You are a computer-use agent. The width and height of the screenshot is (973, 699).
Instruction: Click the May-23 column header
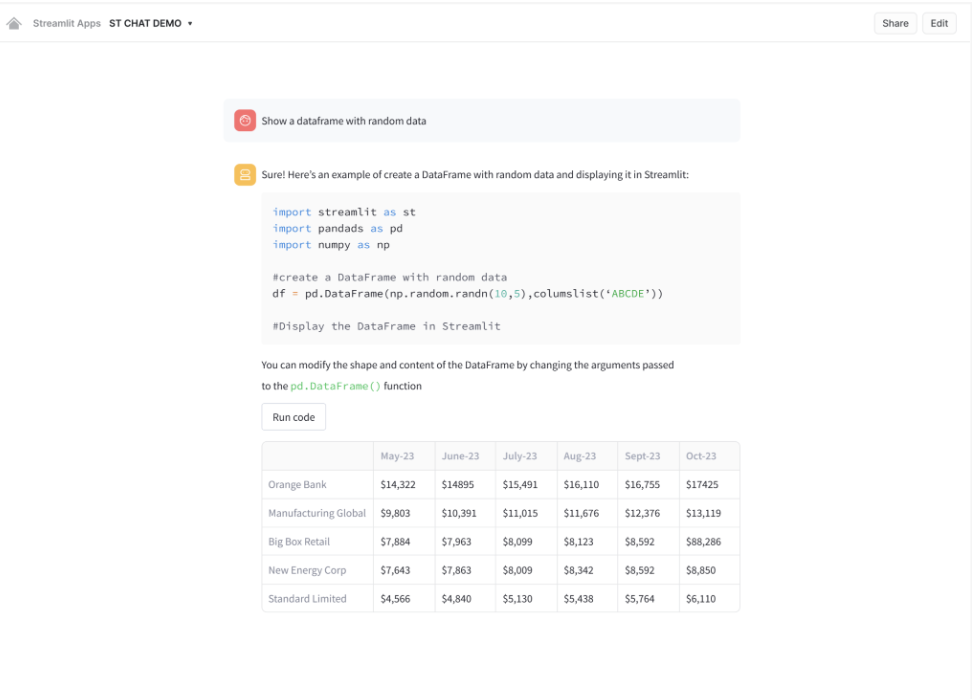404,456
